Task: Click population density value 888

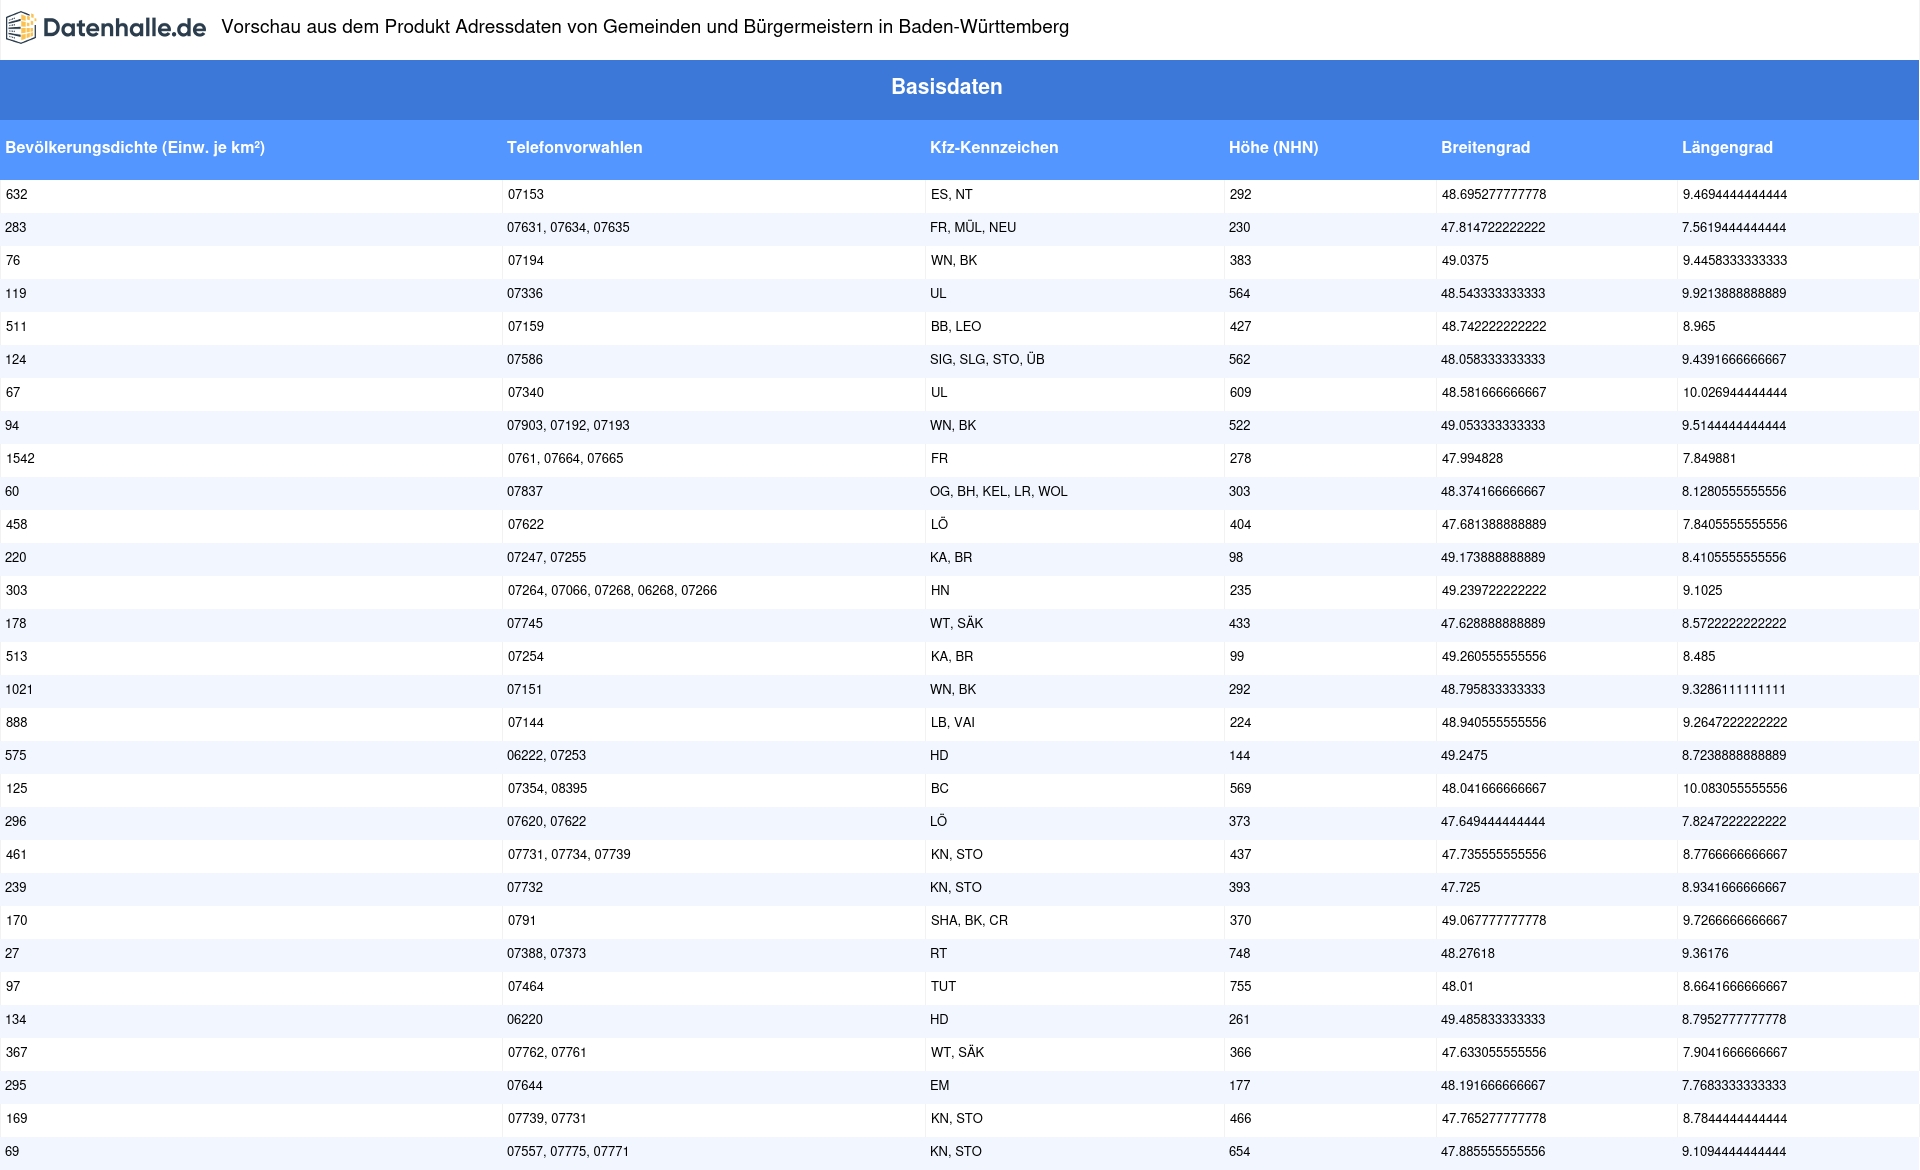Action: point(16,723)
